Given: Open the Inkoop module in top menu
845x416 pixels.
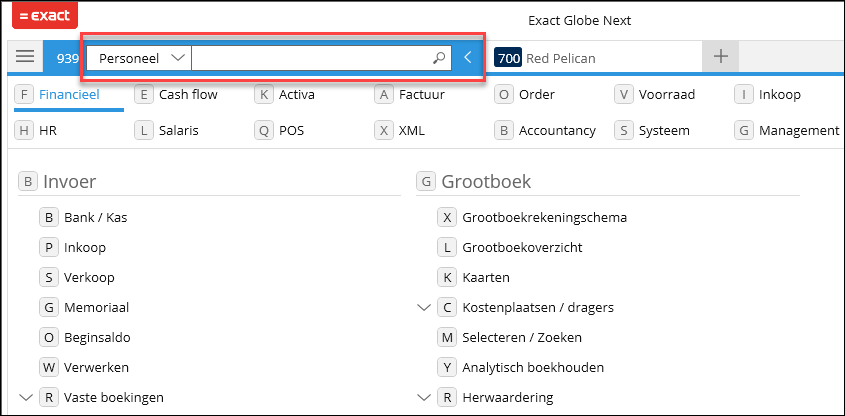Looking at the screenshot, I should coord(780,95).
